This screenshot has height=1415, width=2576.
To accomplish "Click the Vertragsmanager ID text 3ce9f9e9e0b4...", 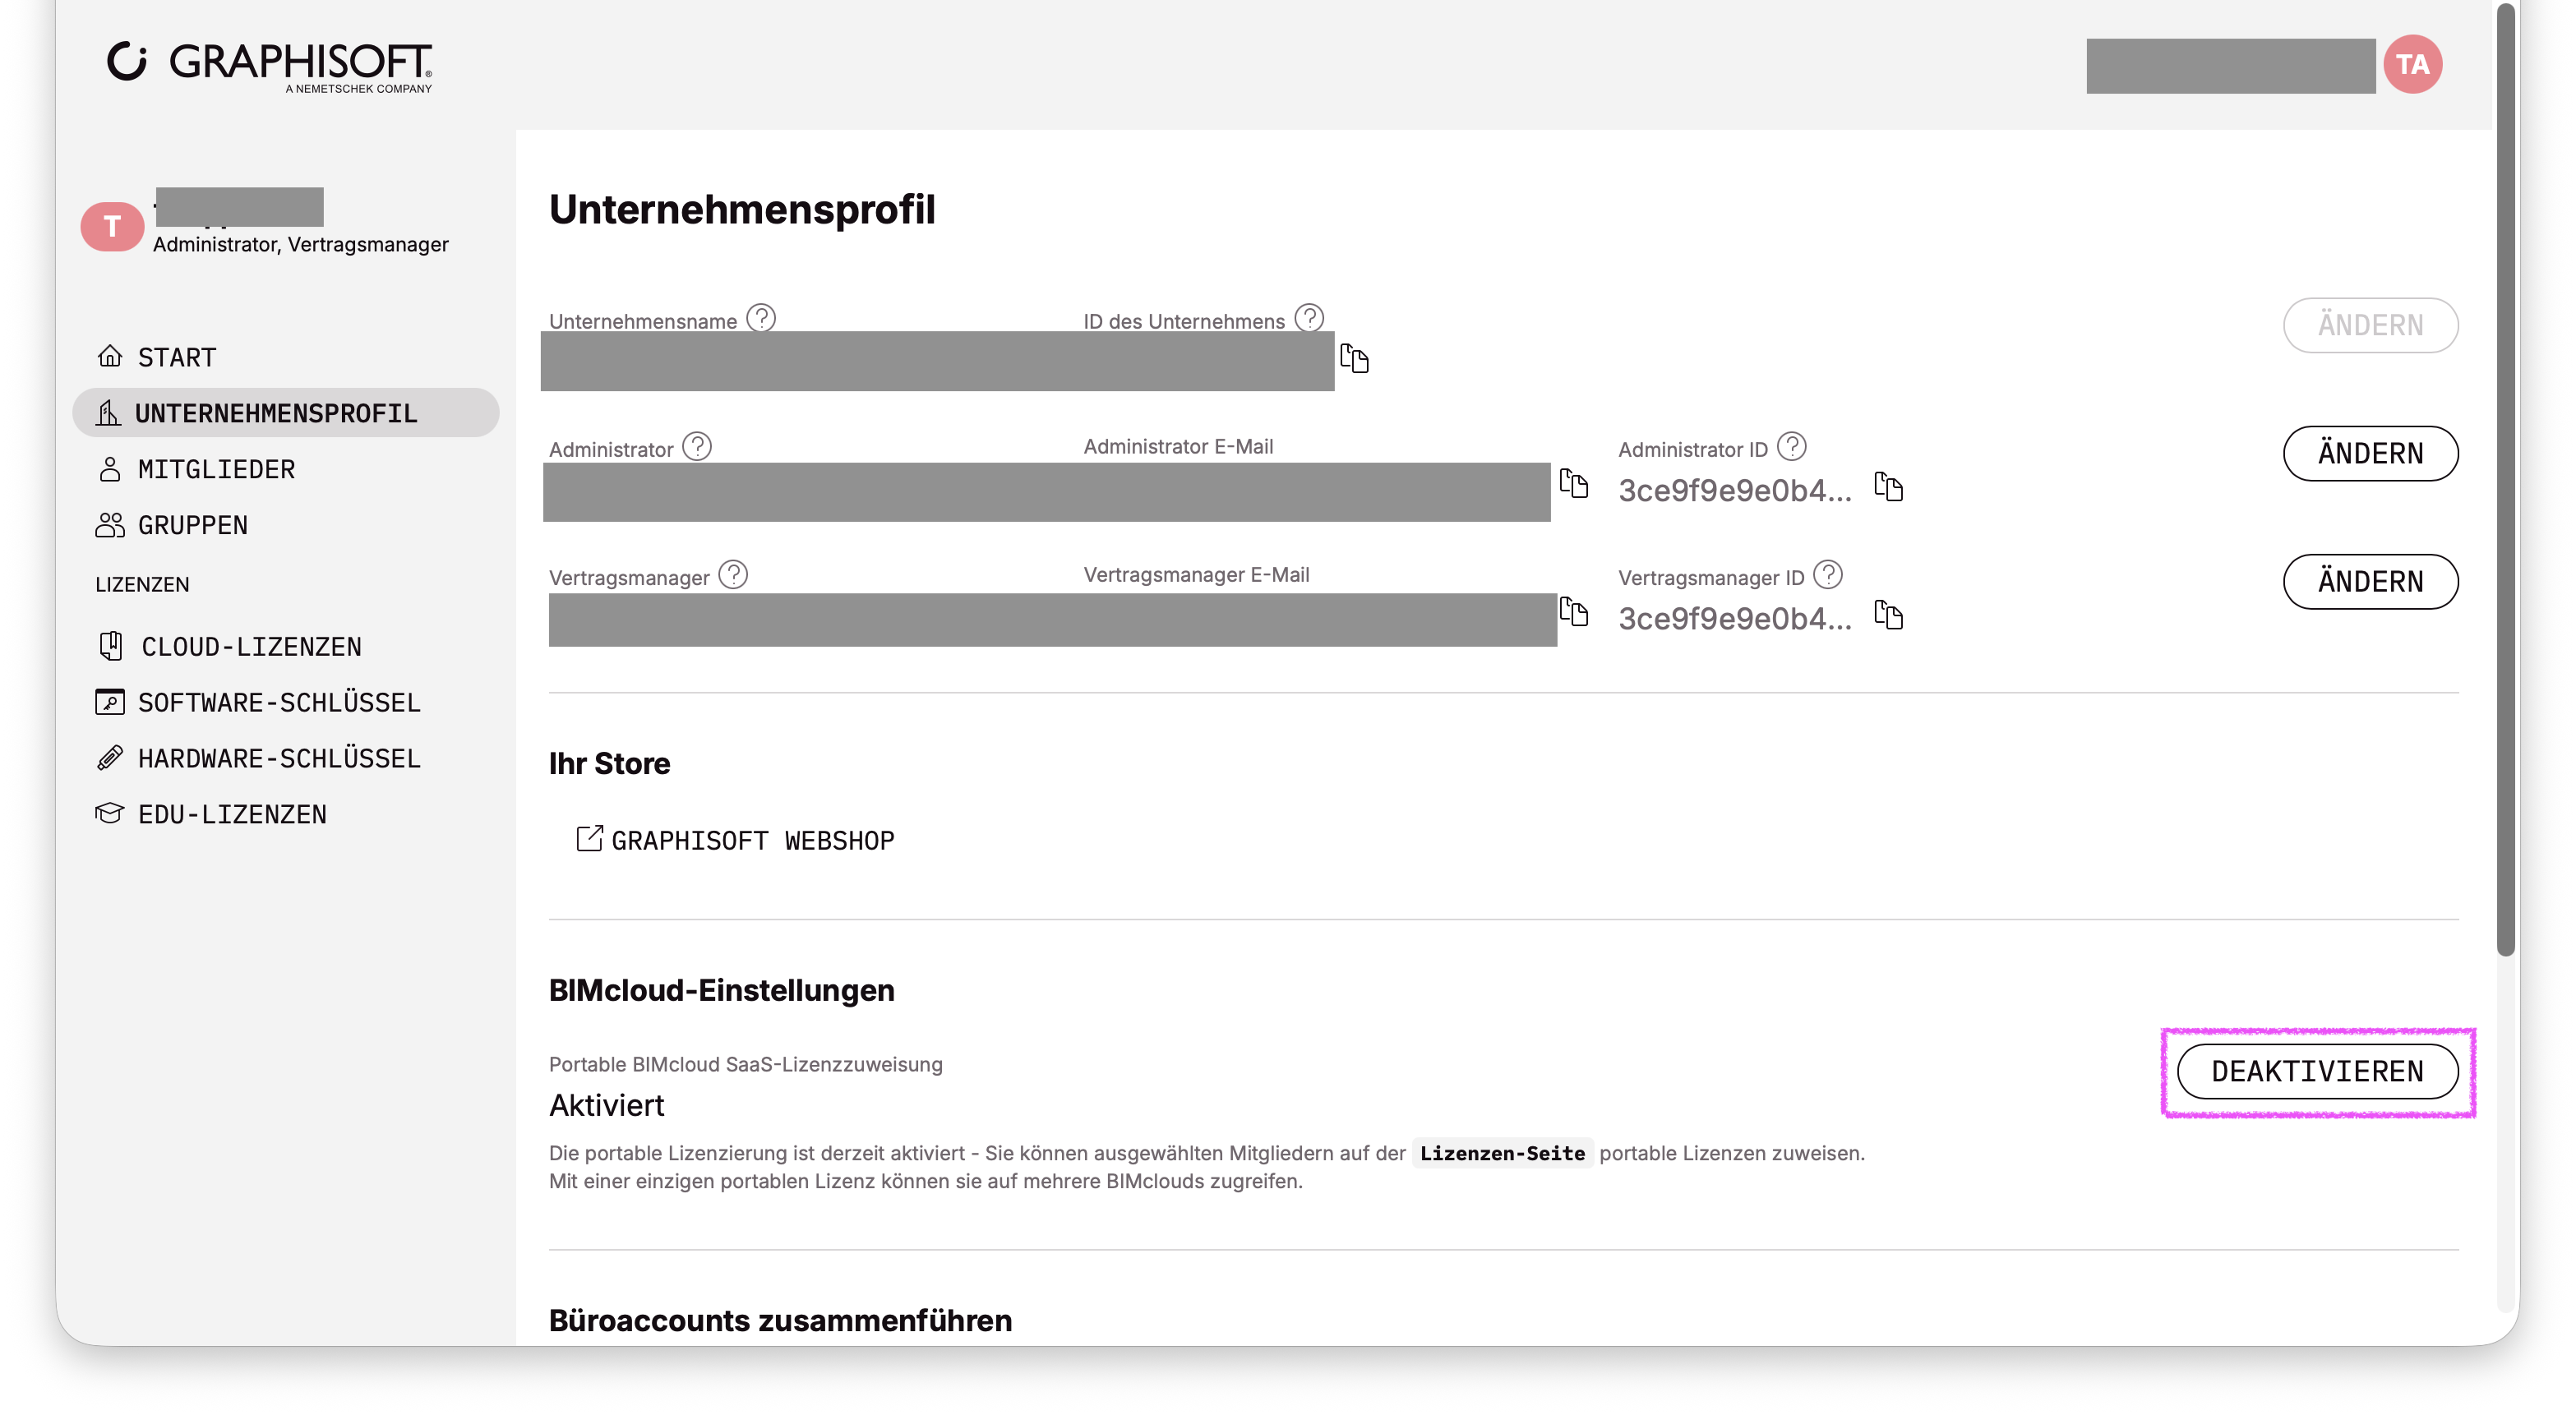I will coord(1735,618).
